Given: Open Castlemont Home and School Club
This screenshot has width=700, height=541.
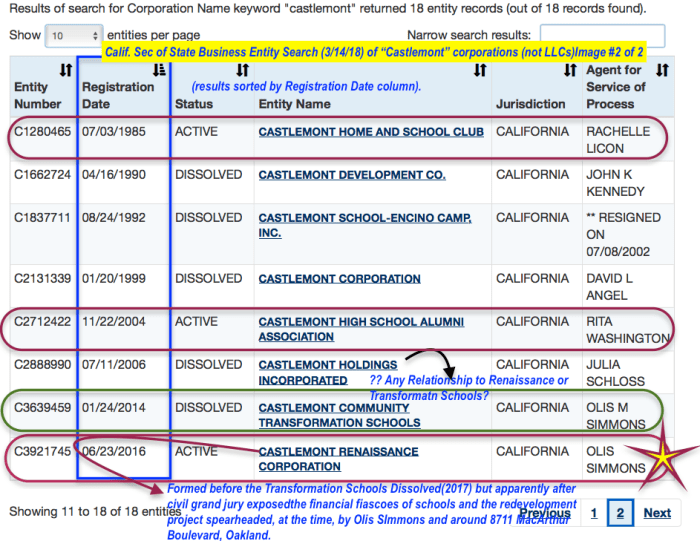Looking at the screenshot, I should (x=371, y=132).
